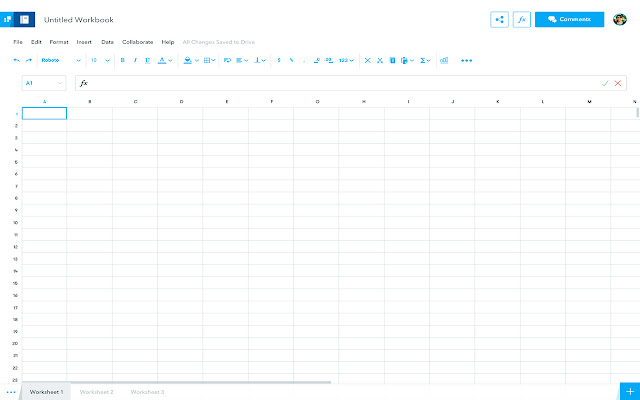
Task: Insert a chart
Action: pyautogui.click(x=444, y=60)
